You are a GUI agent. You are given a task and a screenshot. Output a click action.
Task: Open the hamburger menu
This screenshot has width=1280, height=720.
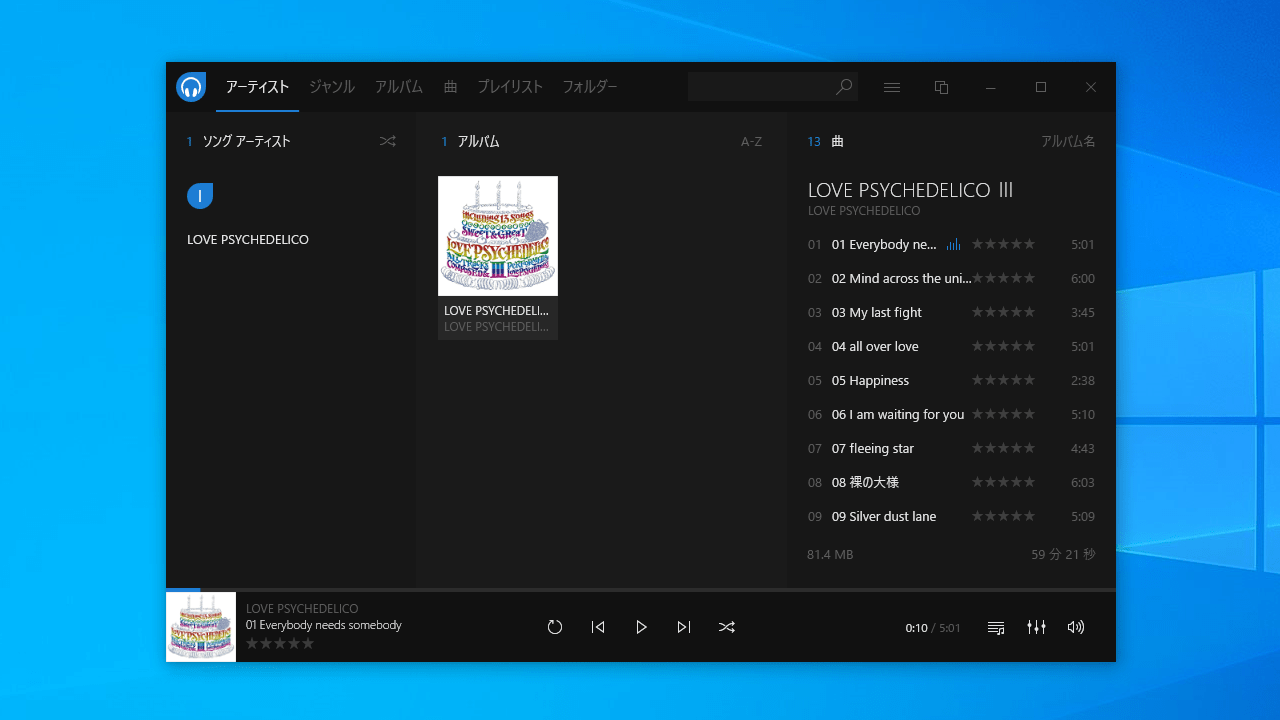pos(892,87)
